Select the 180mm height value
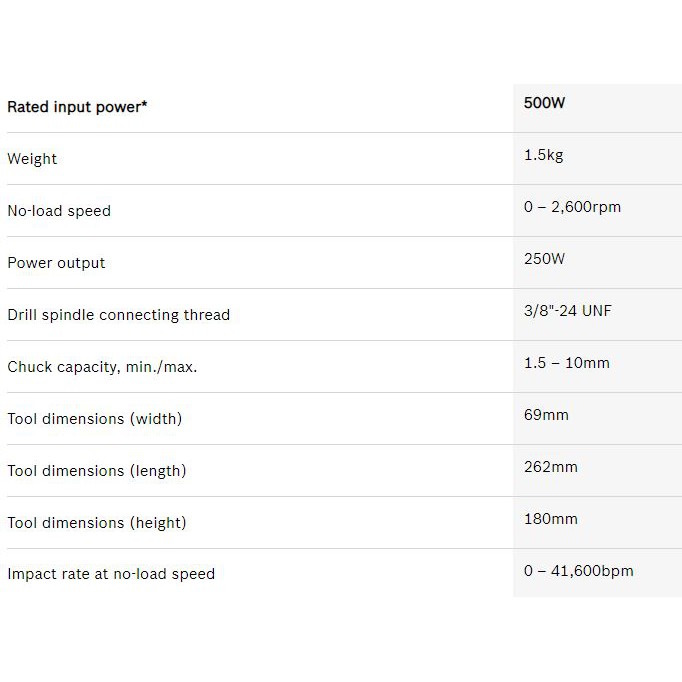682x682 pixels. click(550, 519)
